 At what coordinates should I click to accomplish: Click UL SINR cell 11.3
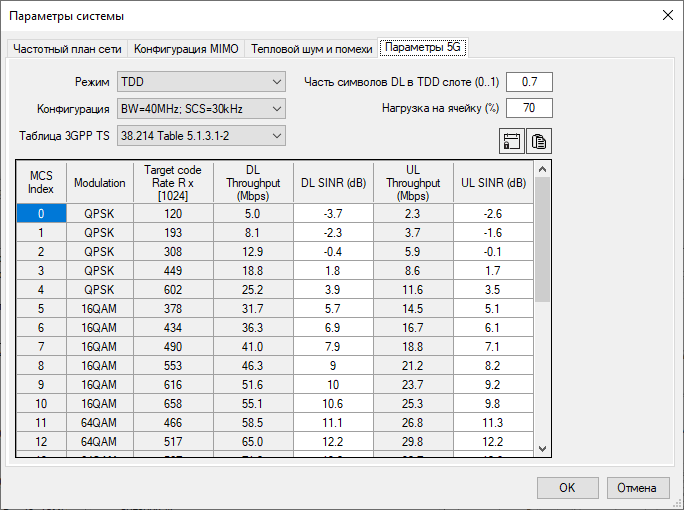click(493, 422)
